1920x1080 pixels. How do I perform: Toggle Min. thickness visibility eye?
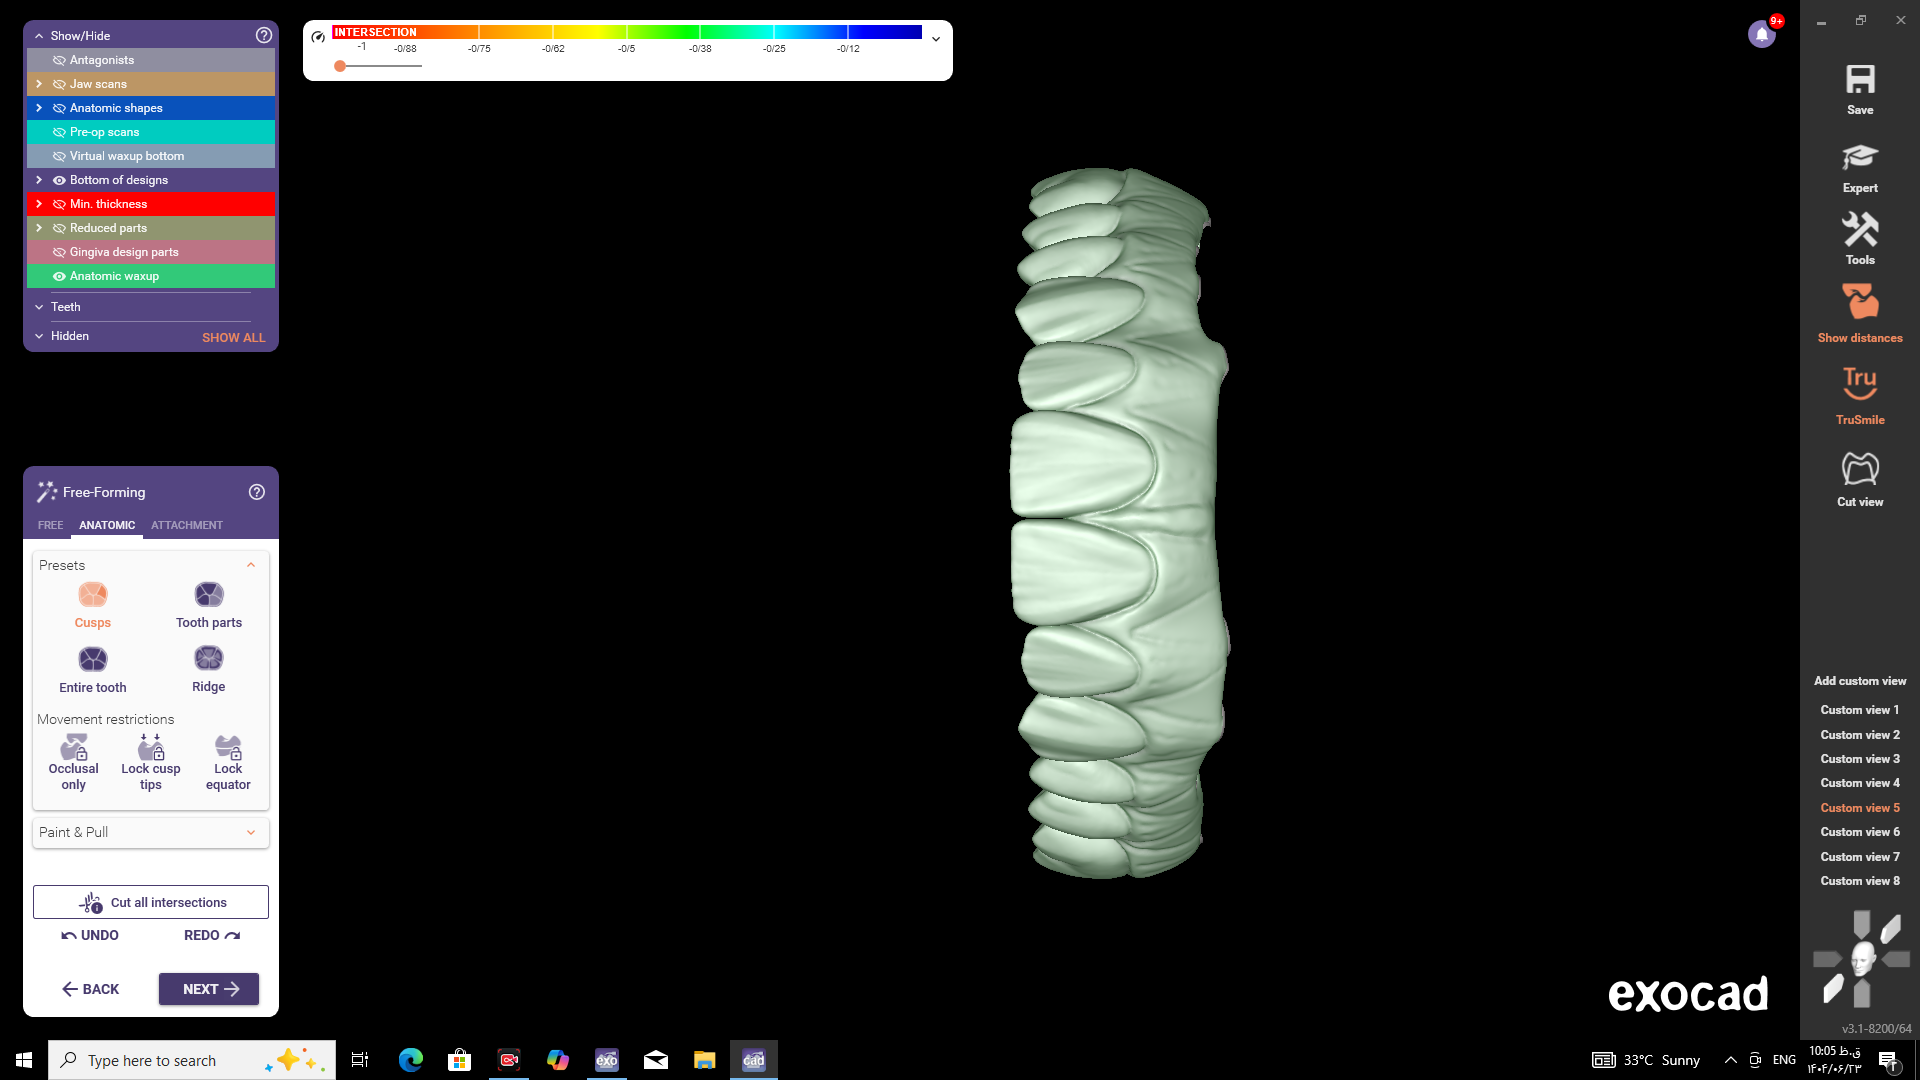pos(59,204)
